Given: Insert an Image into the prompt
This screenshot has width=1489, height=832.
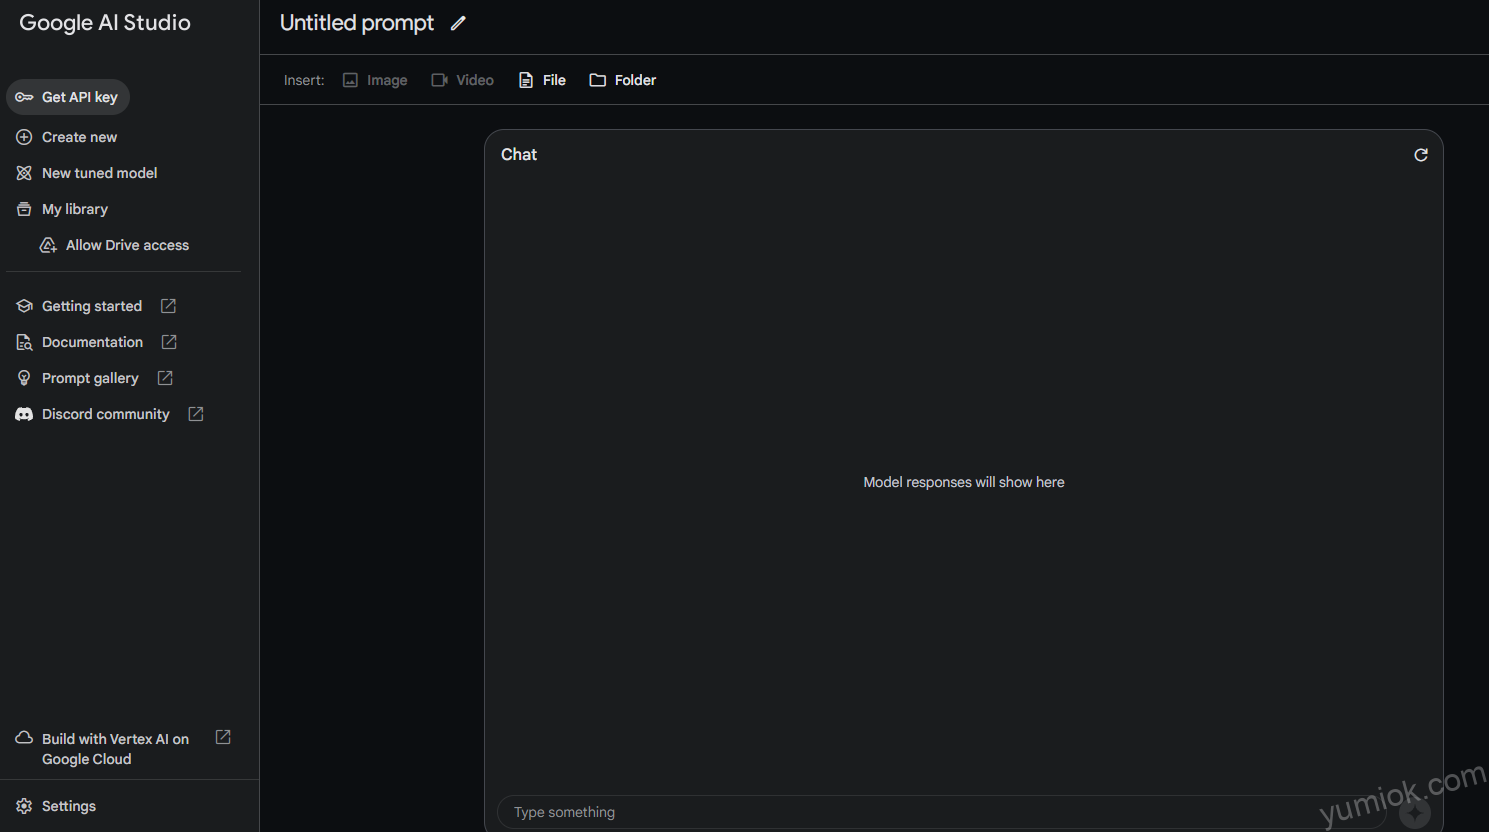Looking at the screenshot, I should tap(375, 80).
